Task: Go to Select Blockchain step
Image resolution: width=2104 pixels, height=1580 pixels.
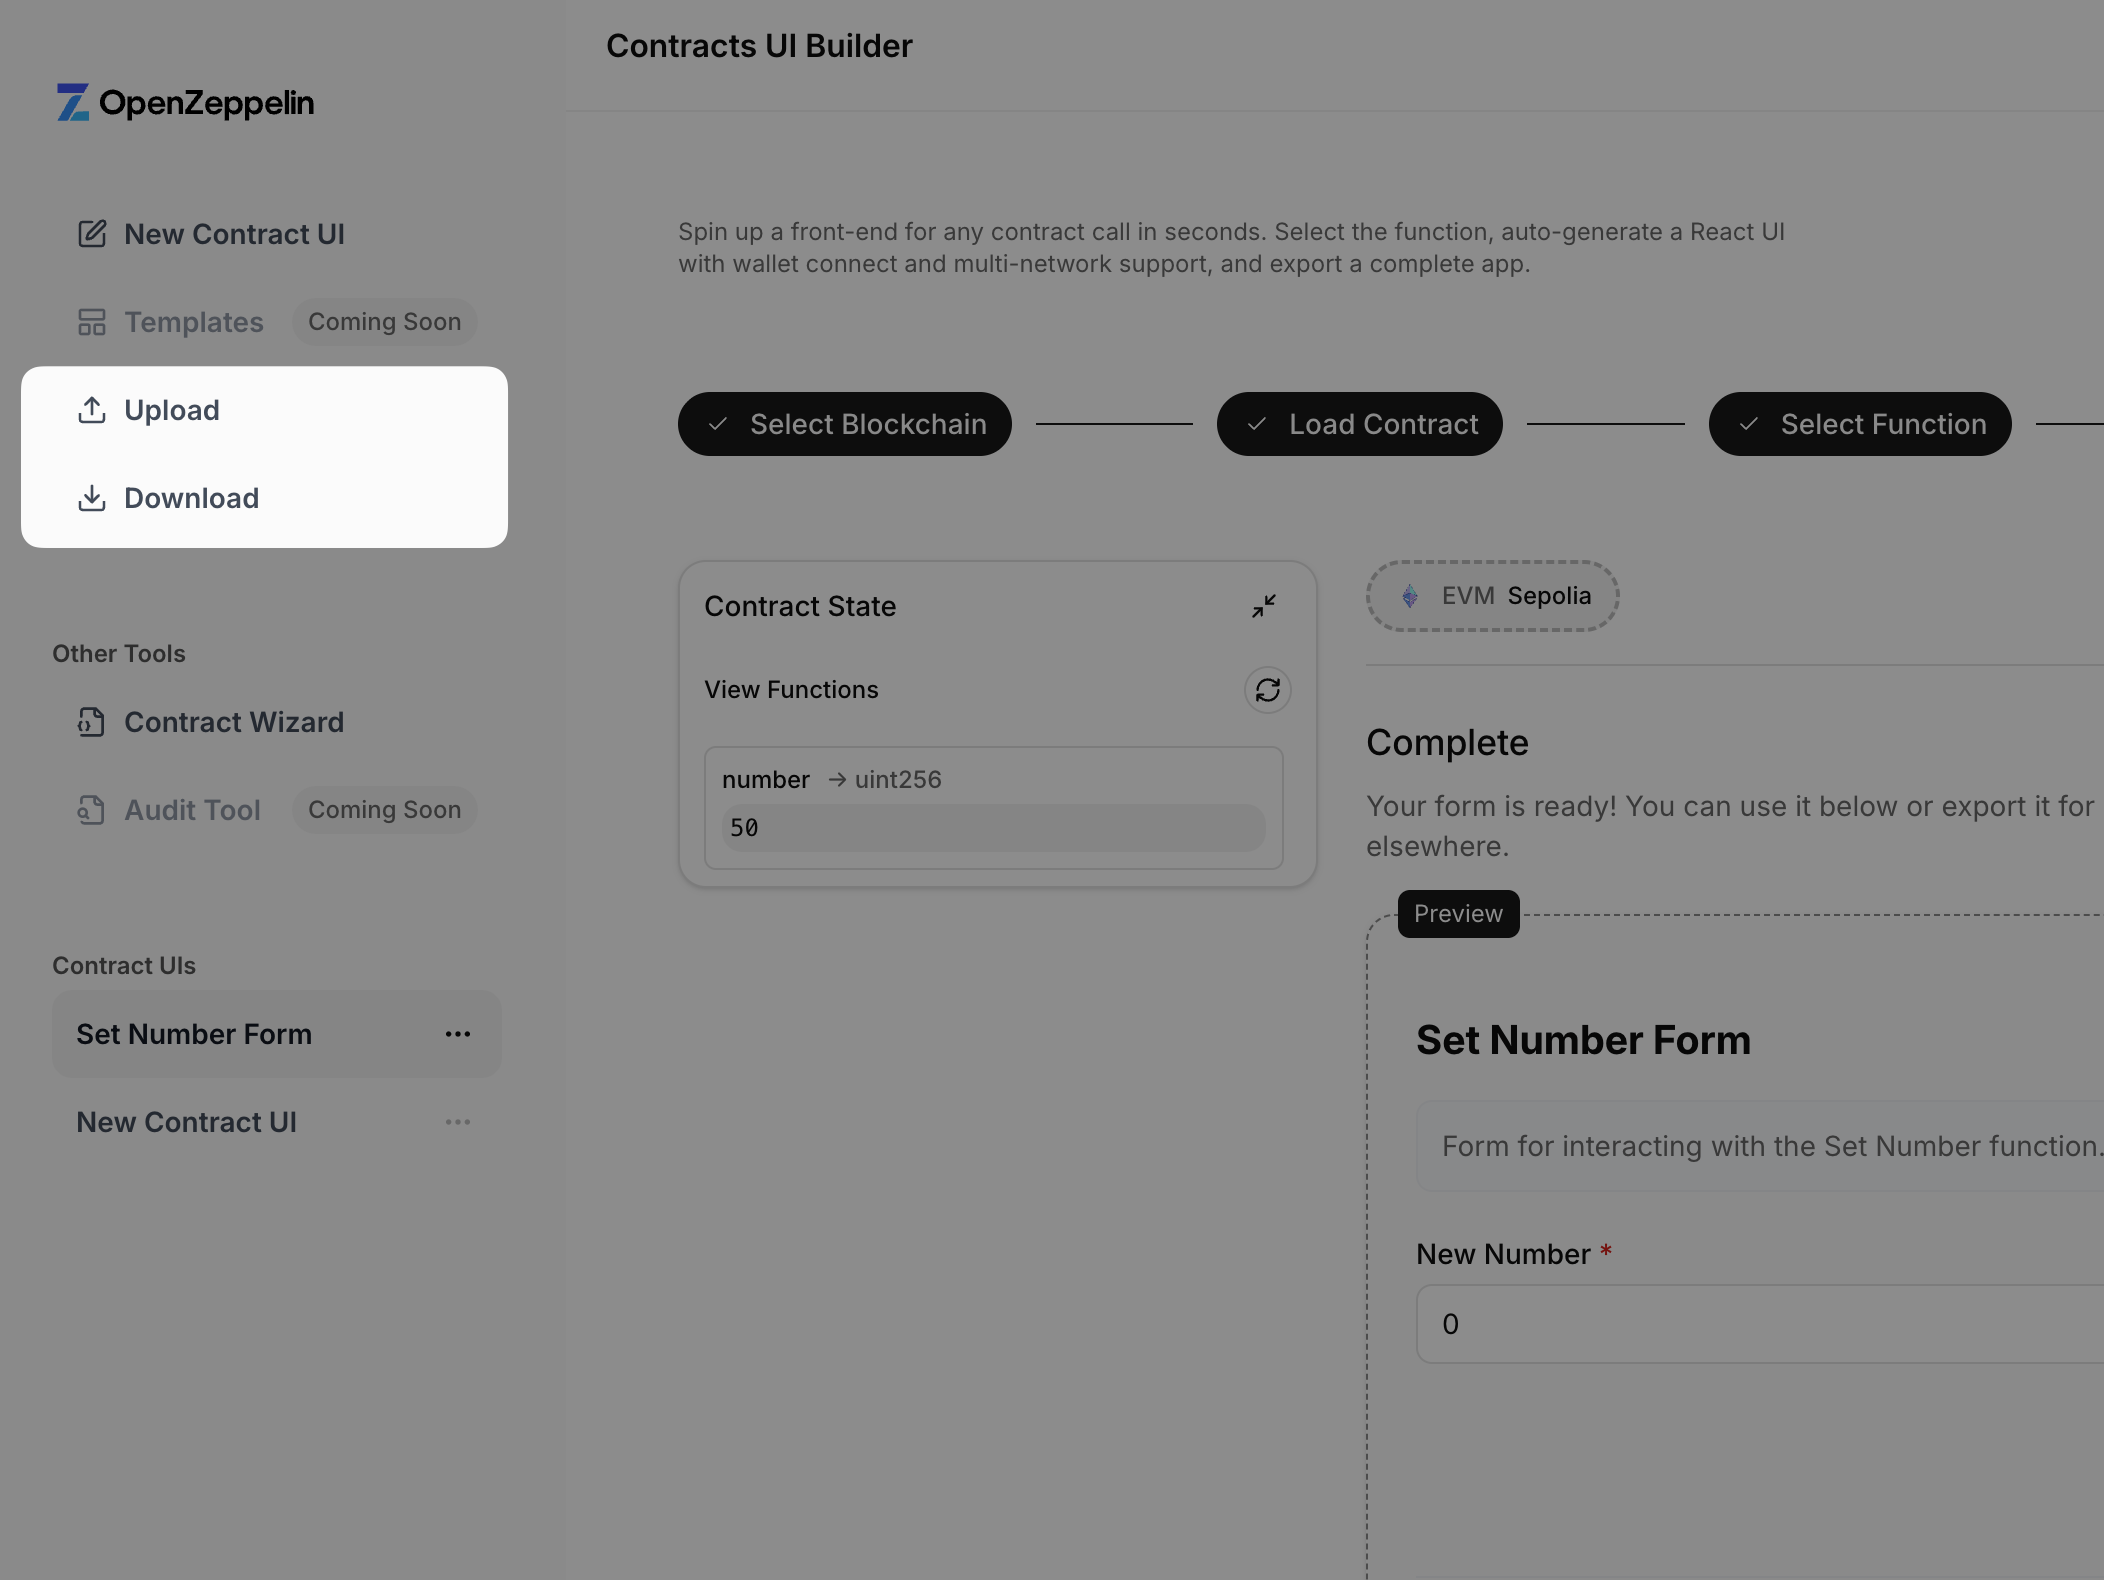Action: click(845, 424)
